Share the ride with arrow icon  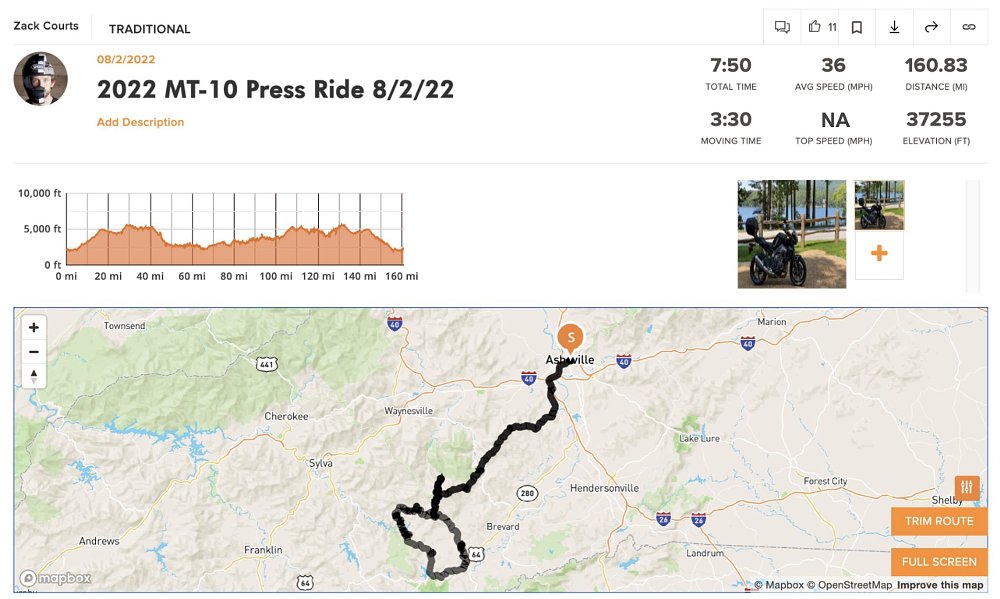pyautogui.click(x=931, y=27)
